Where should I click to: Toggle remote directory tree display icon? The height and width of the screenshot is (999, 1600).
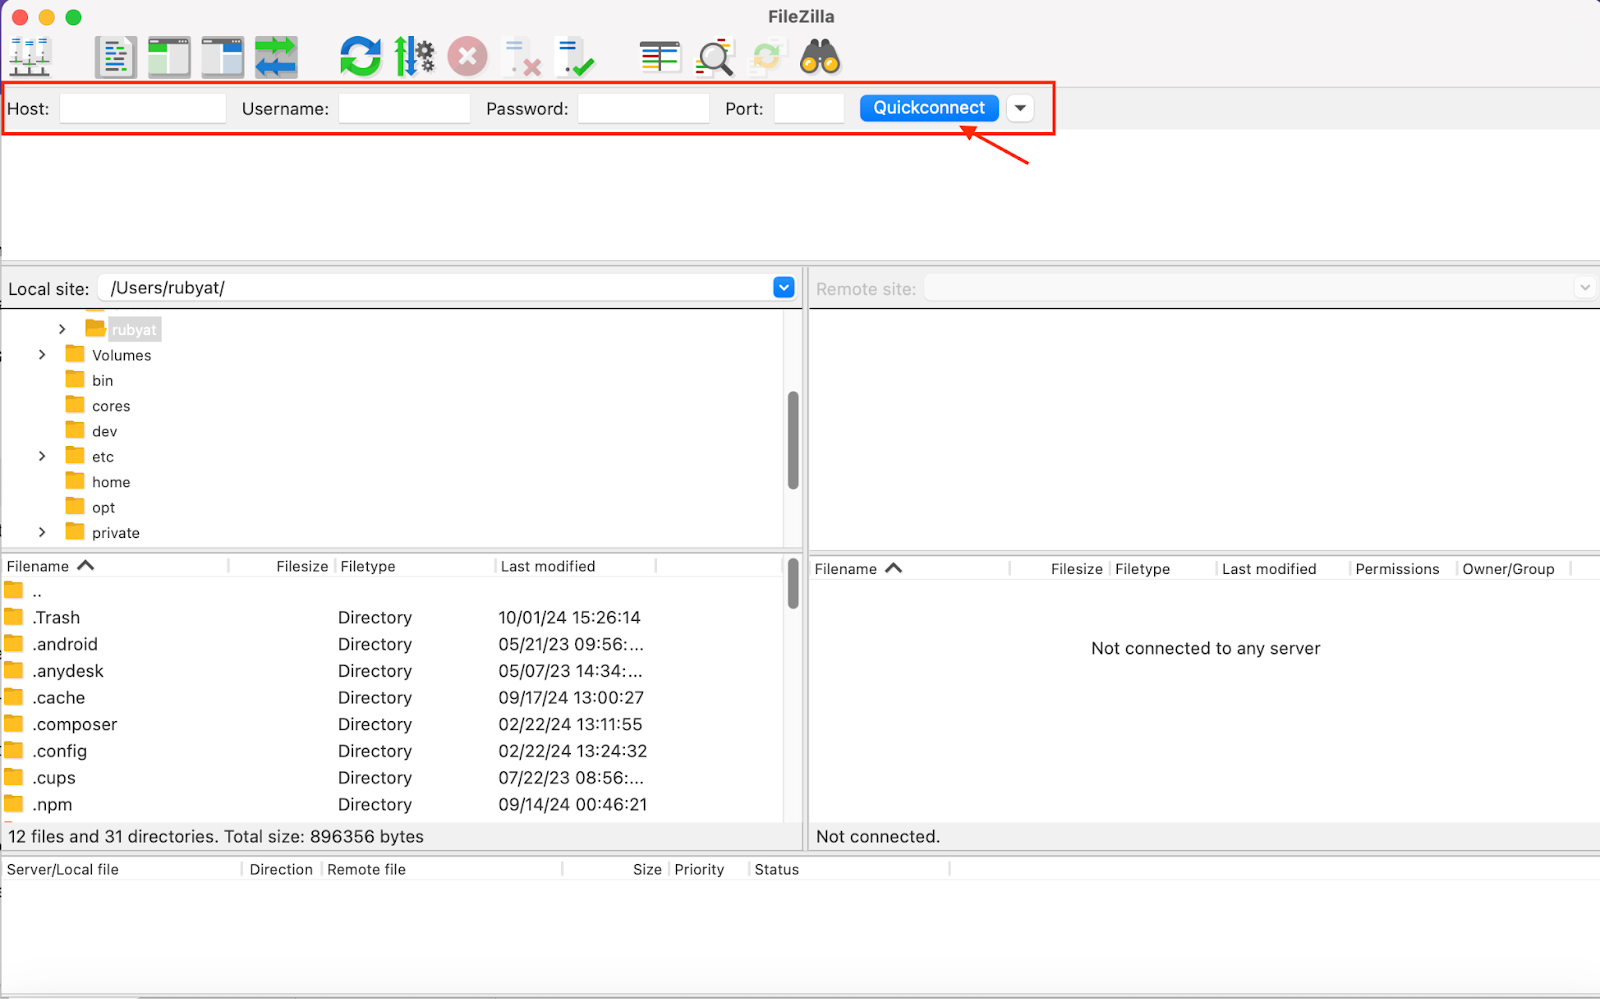coord(222,57)
